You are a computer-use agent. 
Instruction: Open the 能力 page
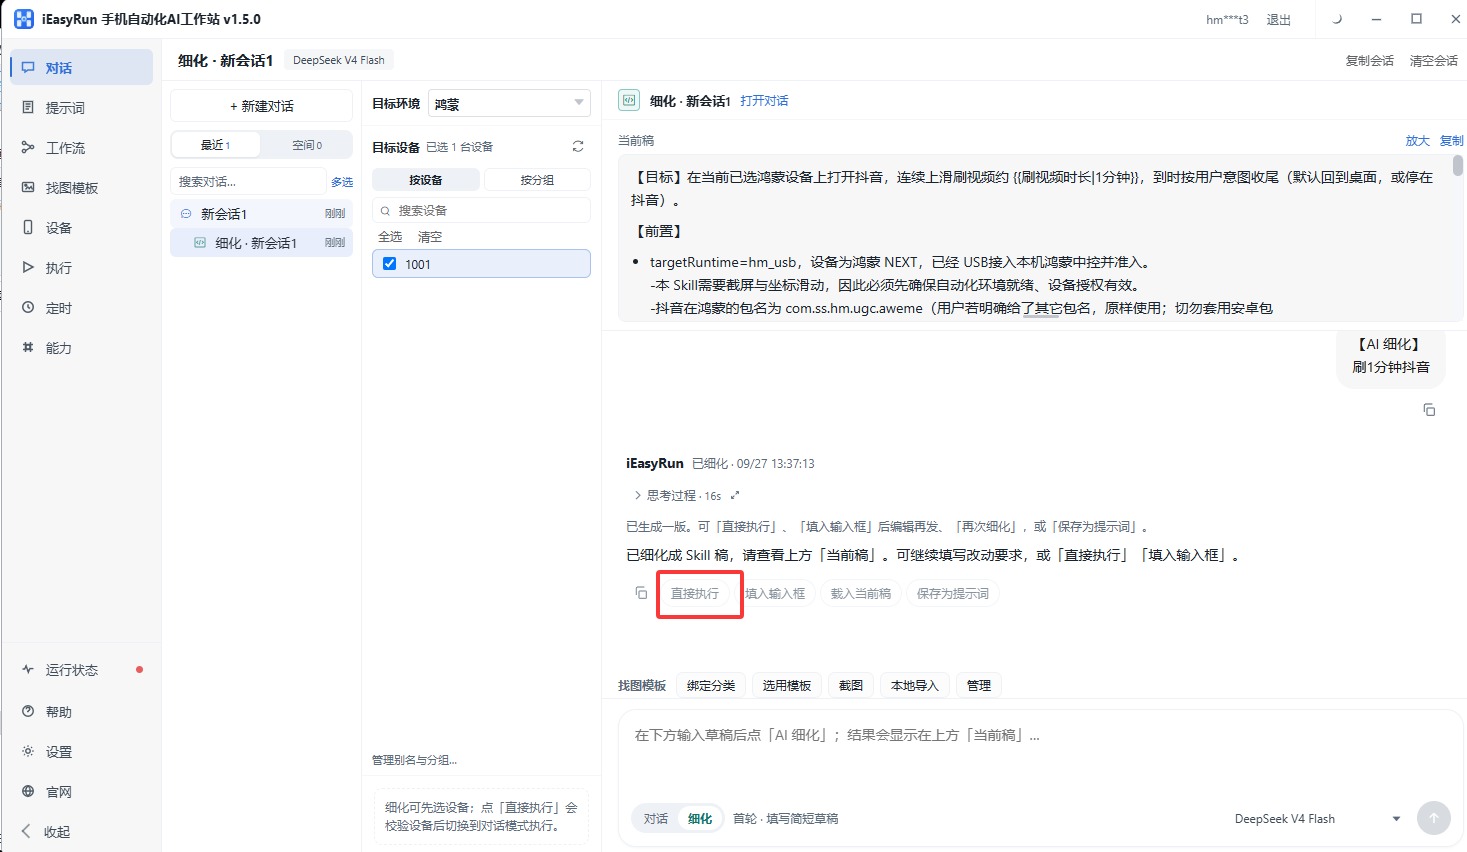tap(82, 348)
